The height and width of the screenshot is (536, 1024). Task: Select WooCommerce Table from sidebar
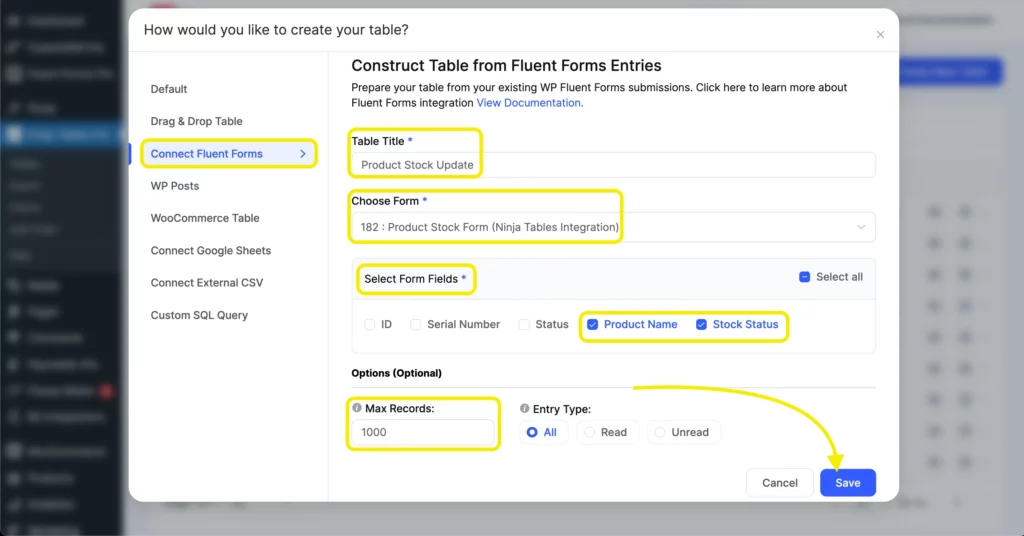(205, 218)
